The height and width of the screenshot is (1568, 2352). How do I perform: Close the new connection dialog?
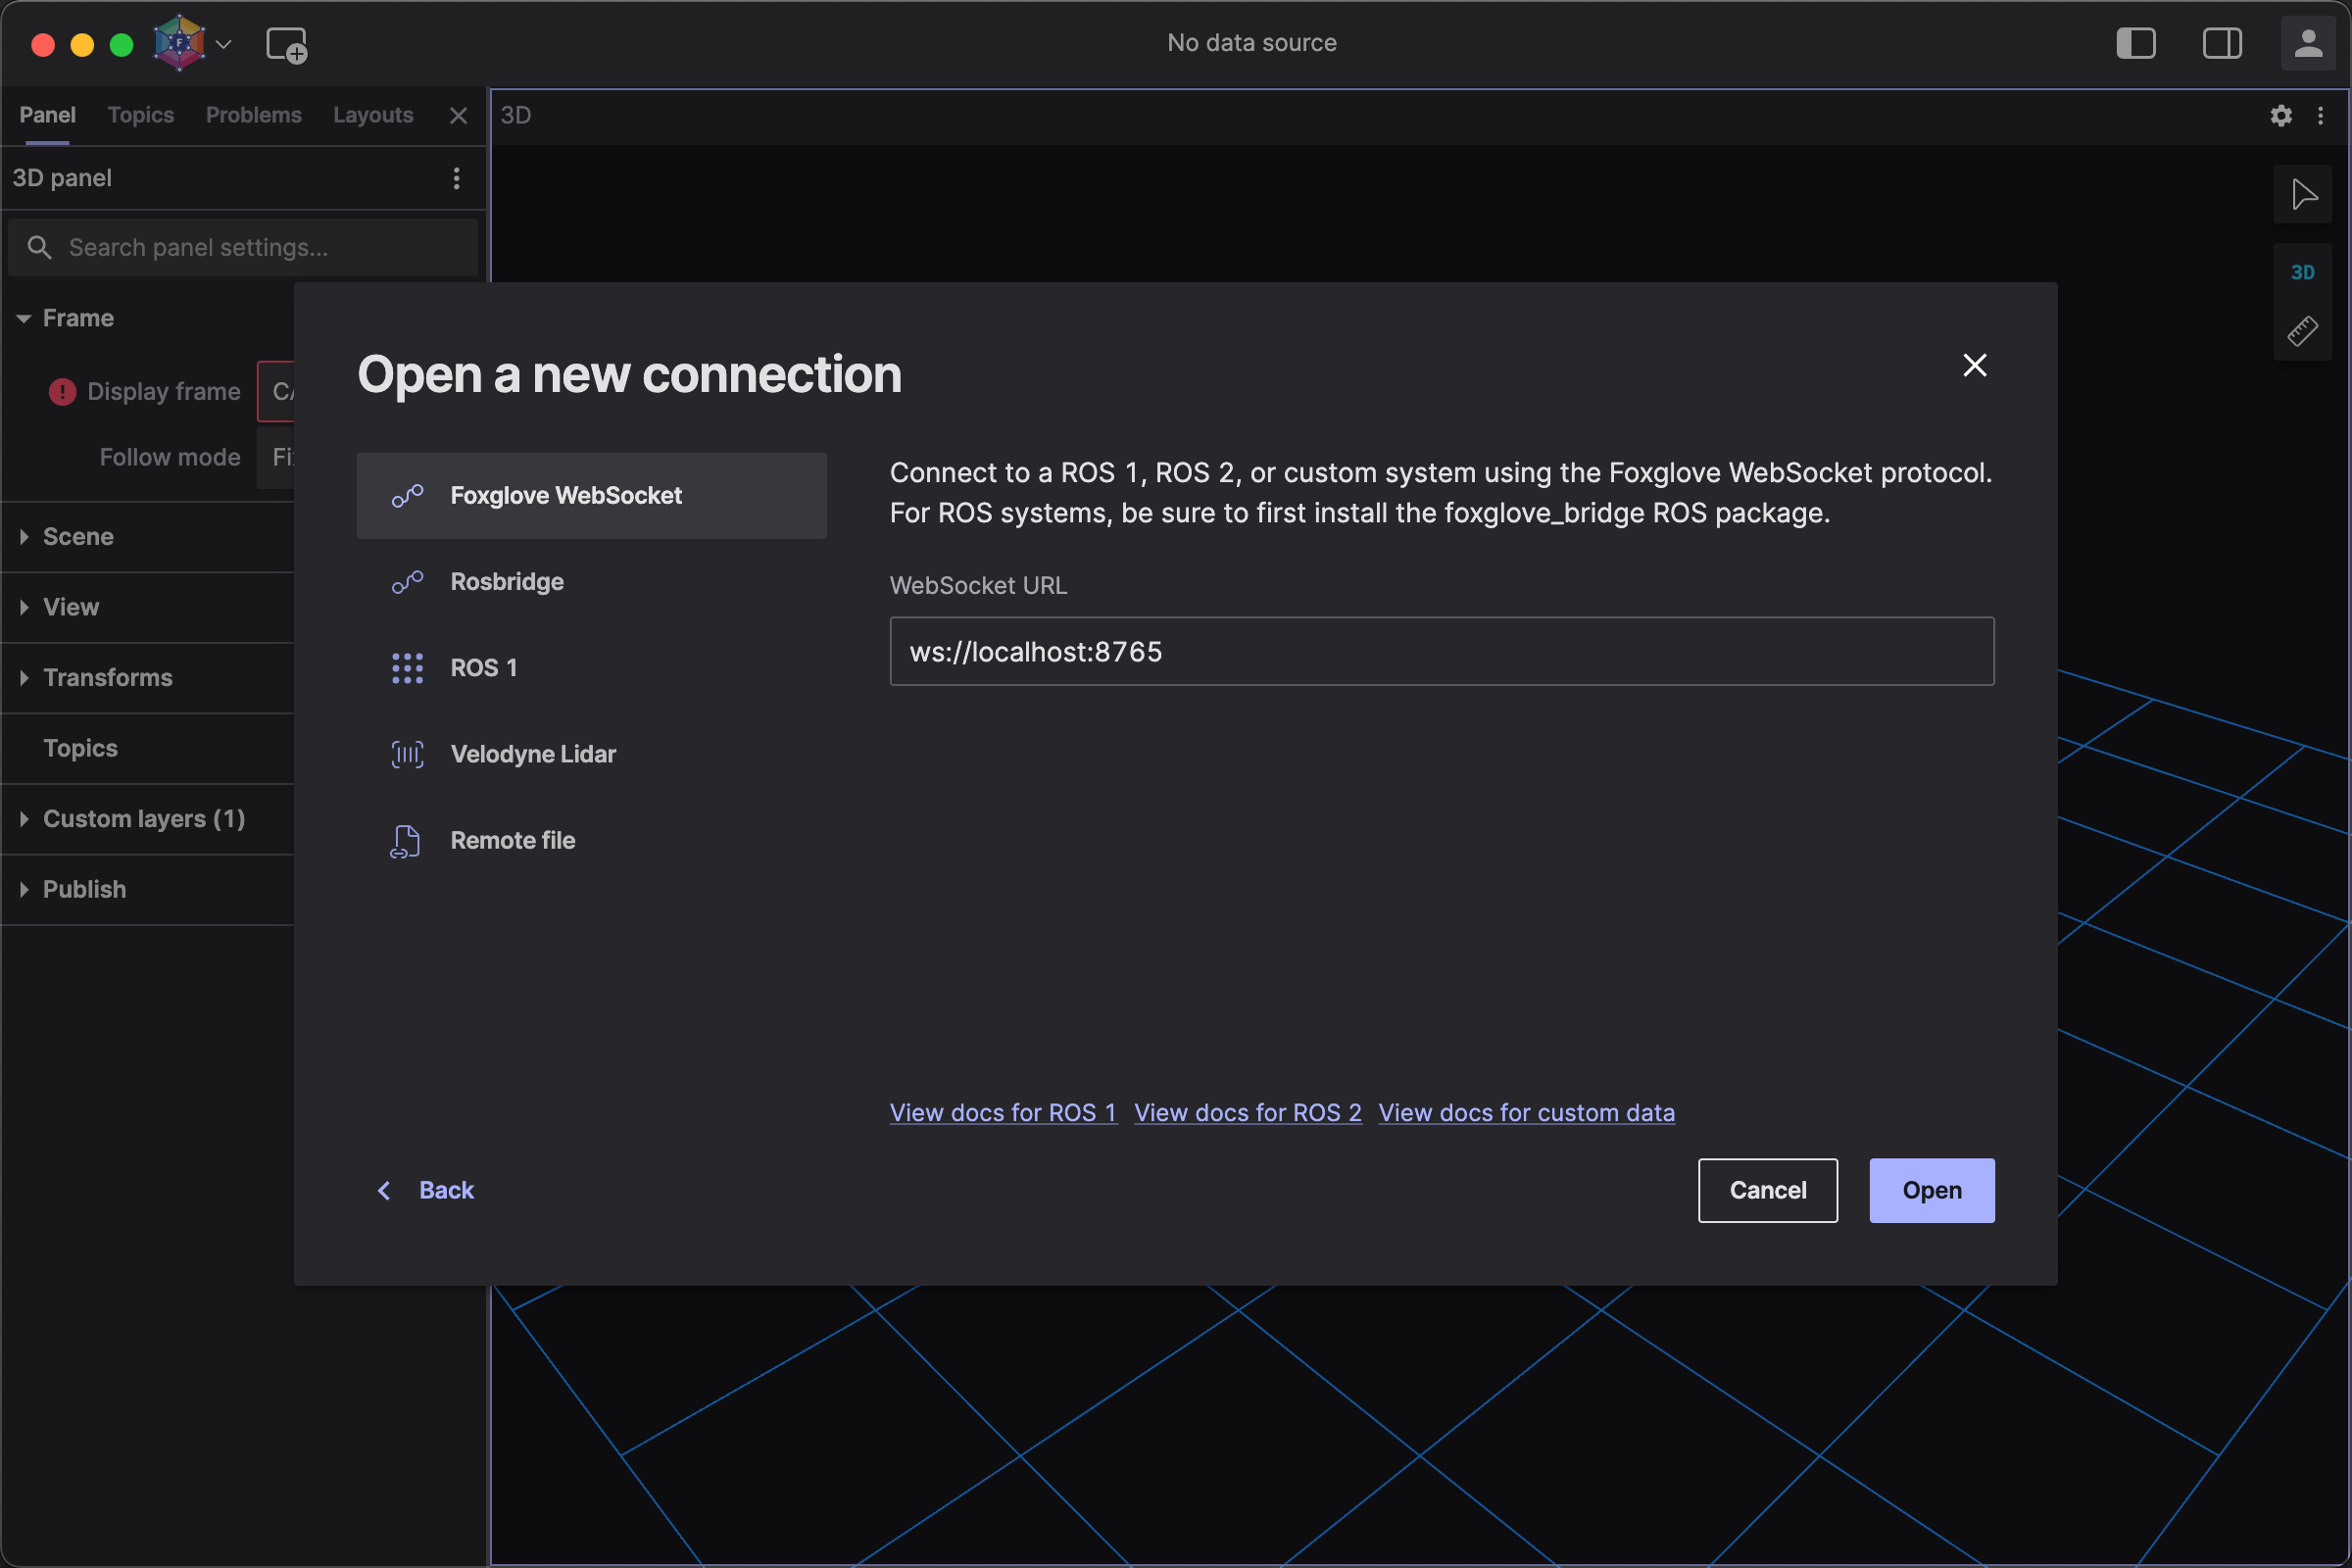pyautogui.click(x=1975, y=365)
